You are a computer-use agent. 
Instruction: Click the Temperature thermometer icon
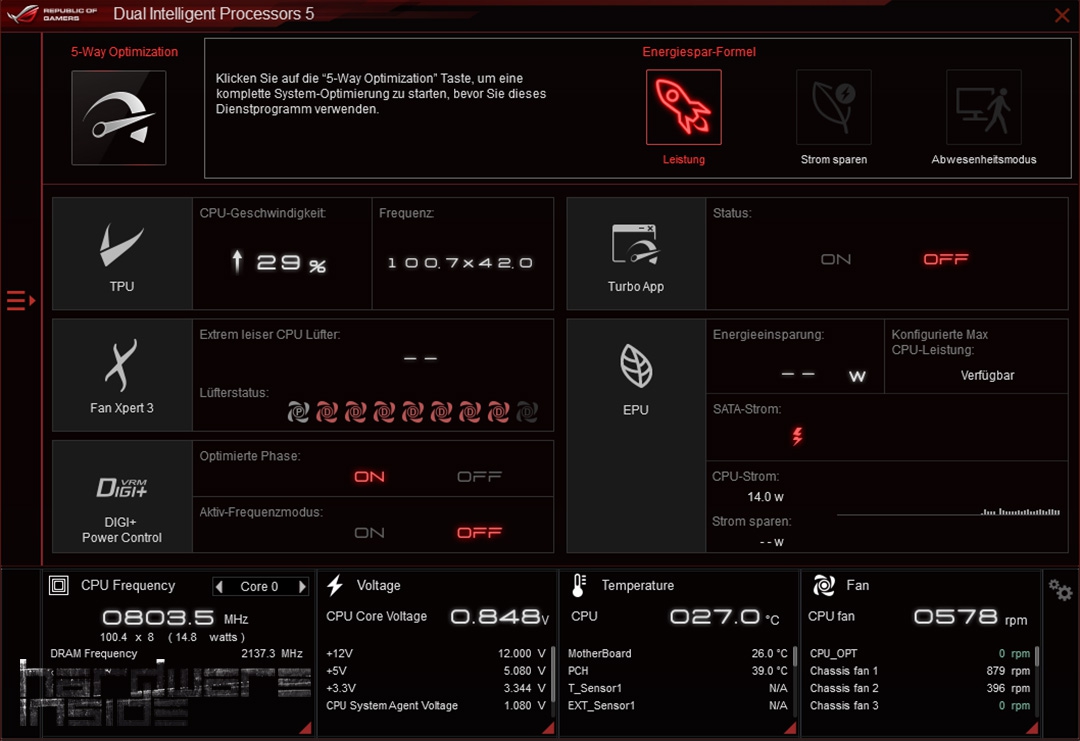pyautogui.click(x=579, y=585)
